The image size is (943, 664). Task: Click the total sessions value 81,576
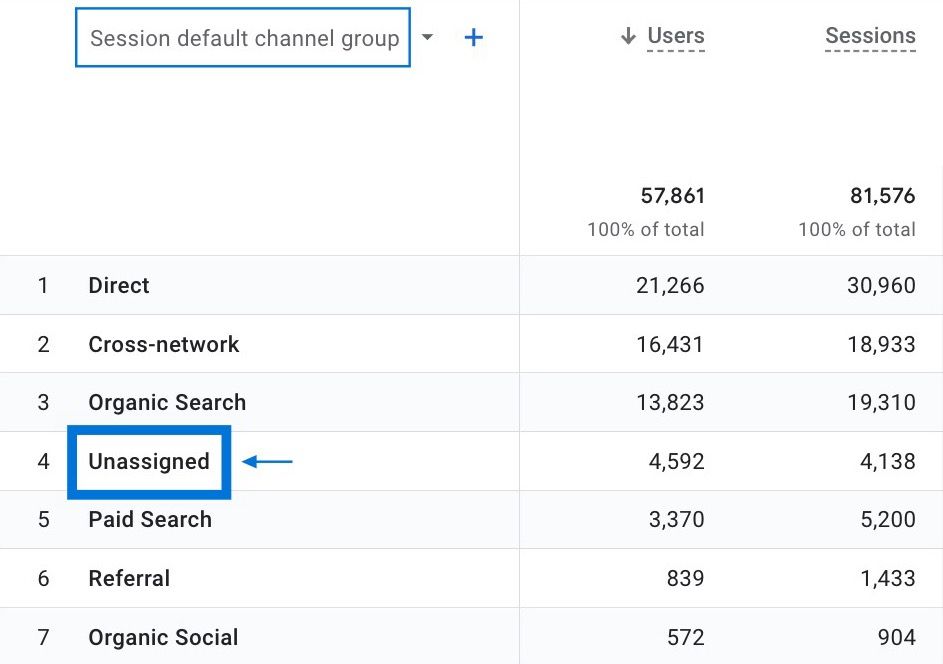coord(883,196)
